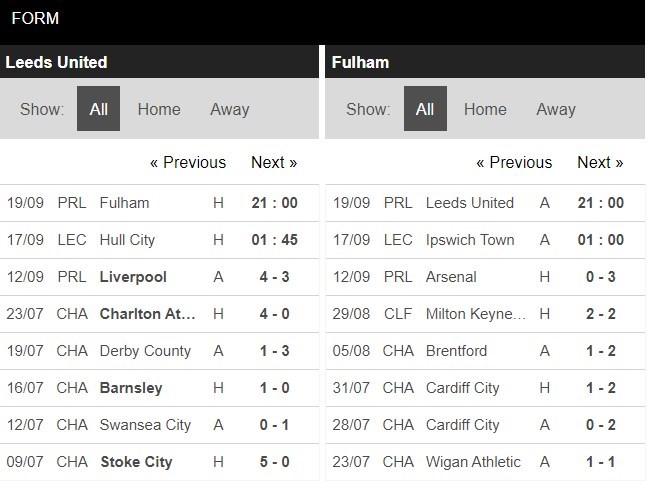Switch to Home filter for Fulham

click(485, 109)
